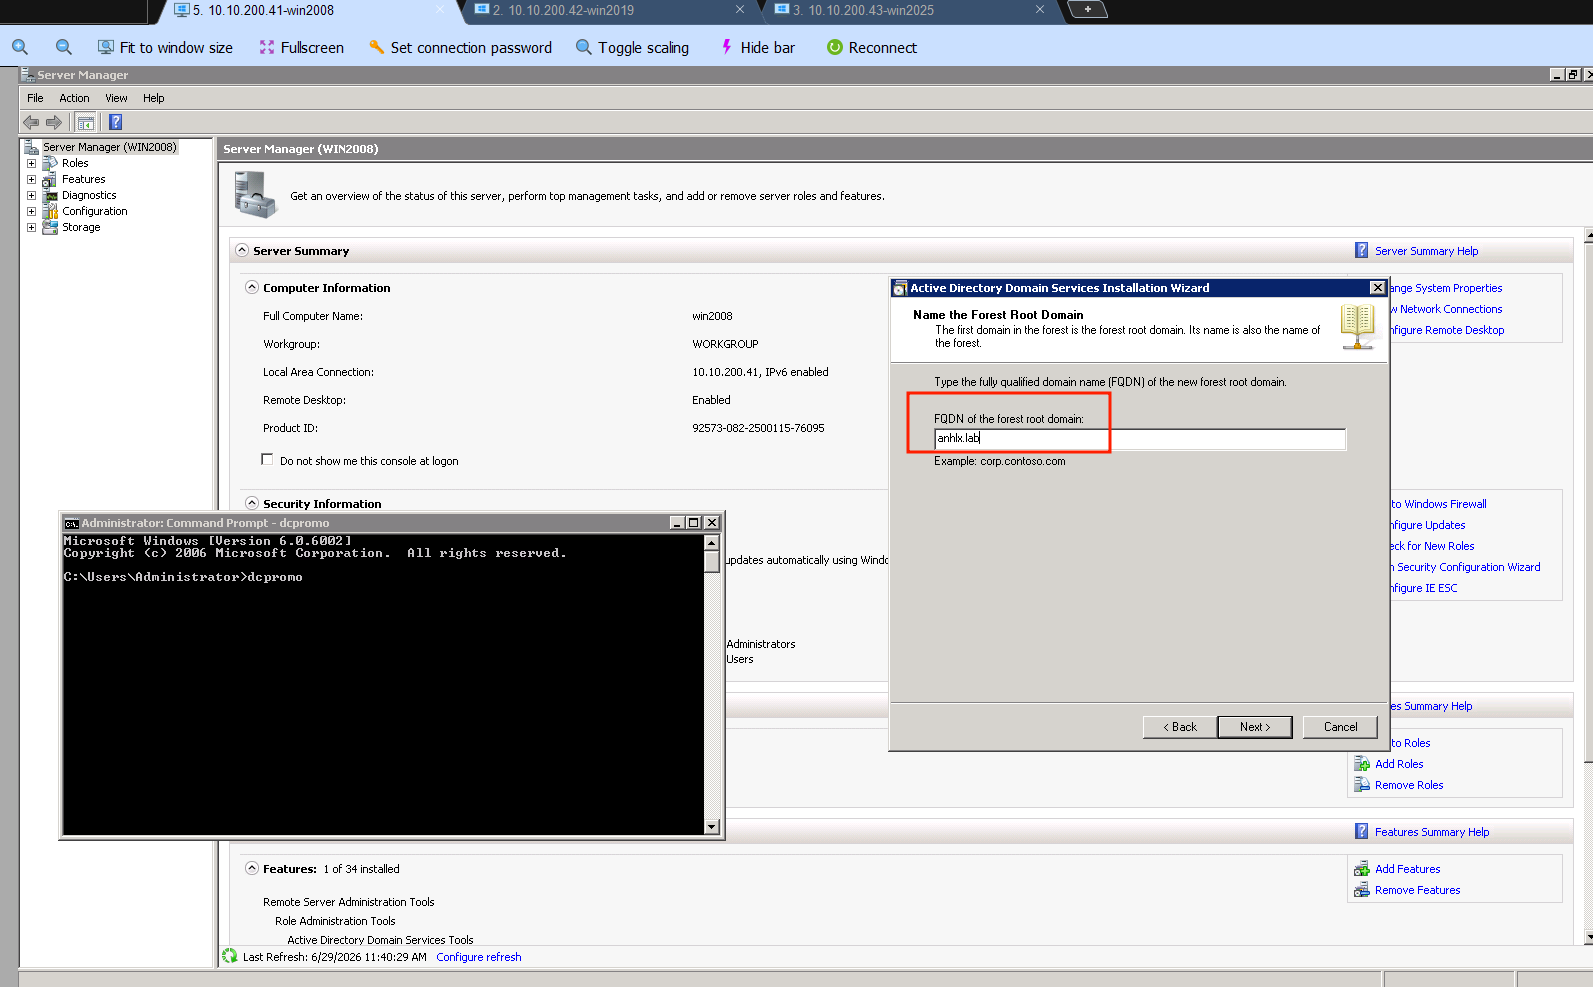
Task: Collapse the Computer Information section
Action: pos(252,287)
